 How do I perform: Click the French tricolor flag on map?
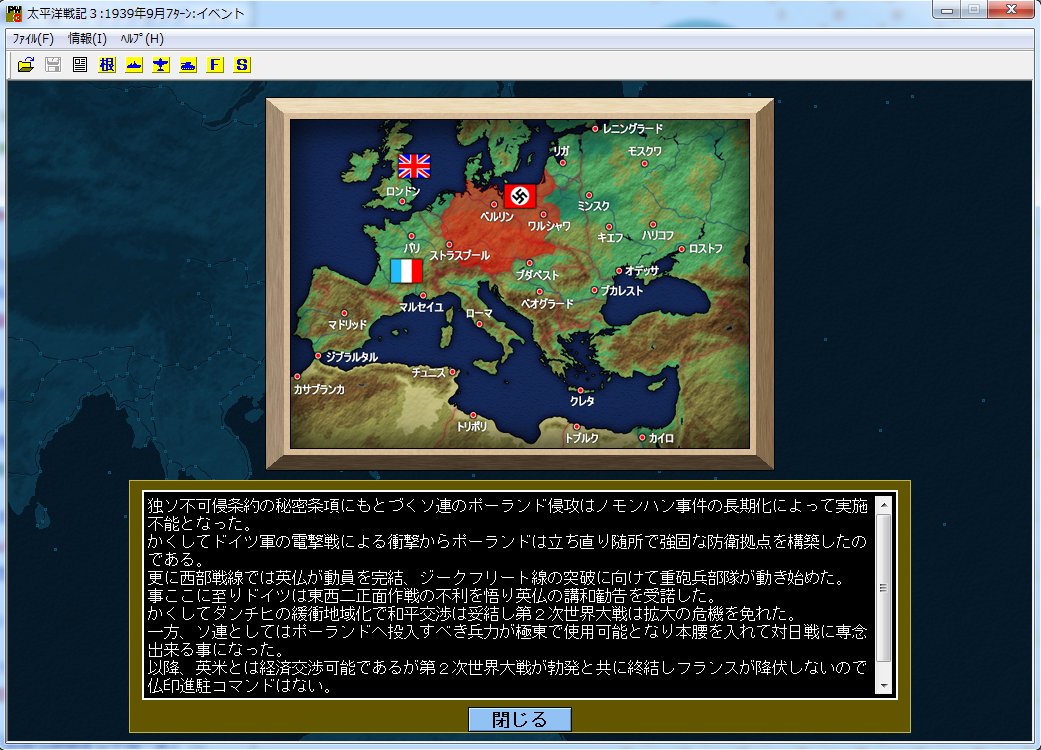(407, 271)
